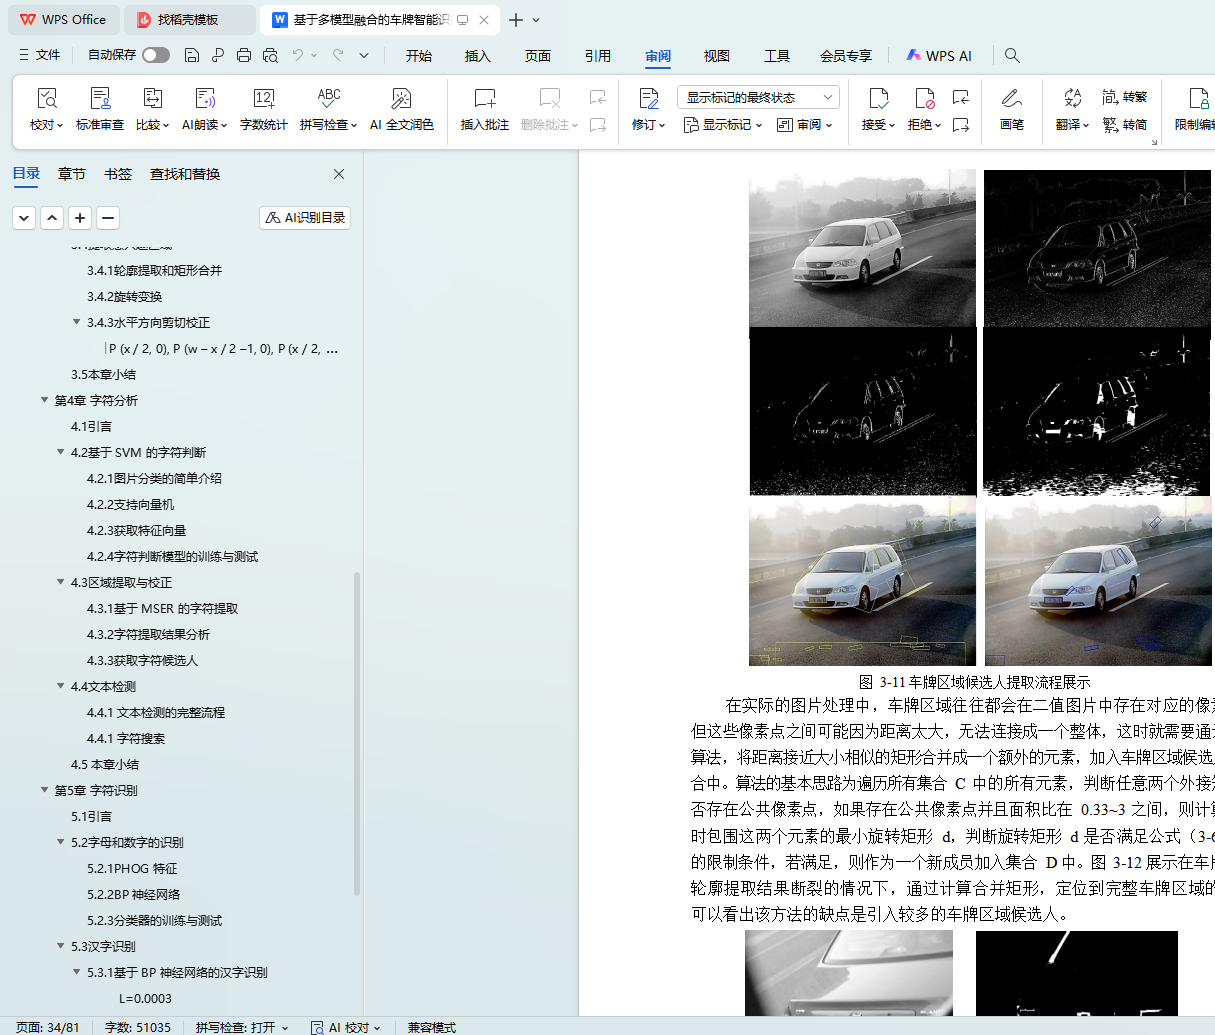
Task: Switch to the 引用 ribbon tab
Action: [x=597, y=56]
